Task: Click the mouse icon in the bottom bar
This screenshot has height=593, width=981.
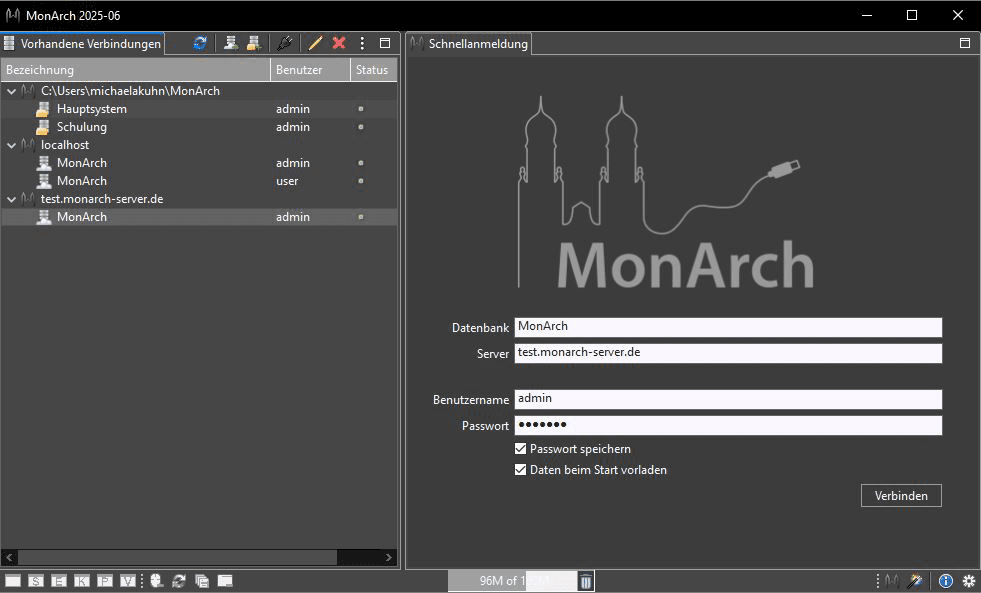Action: [x=156, y=581]
